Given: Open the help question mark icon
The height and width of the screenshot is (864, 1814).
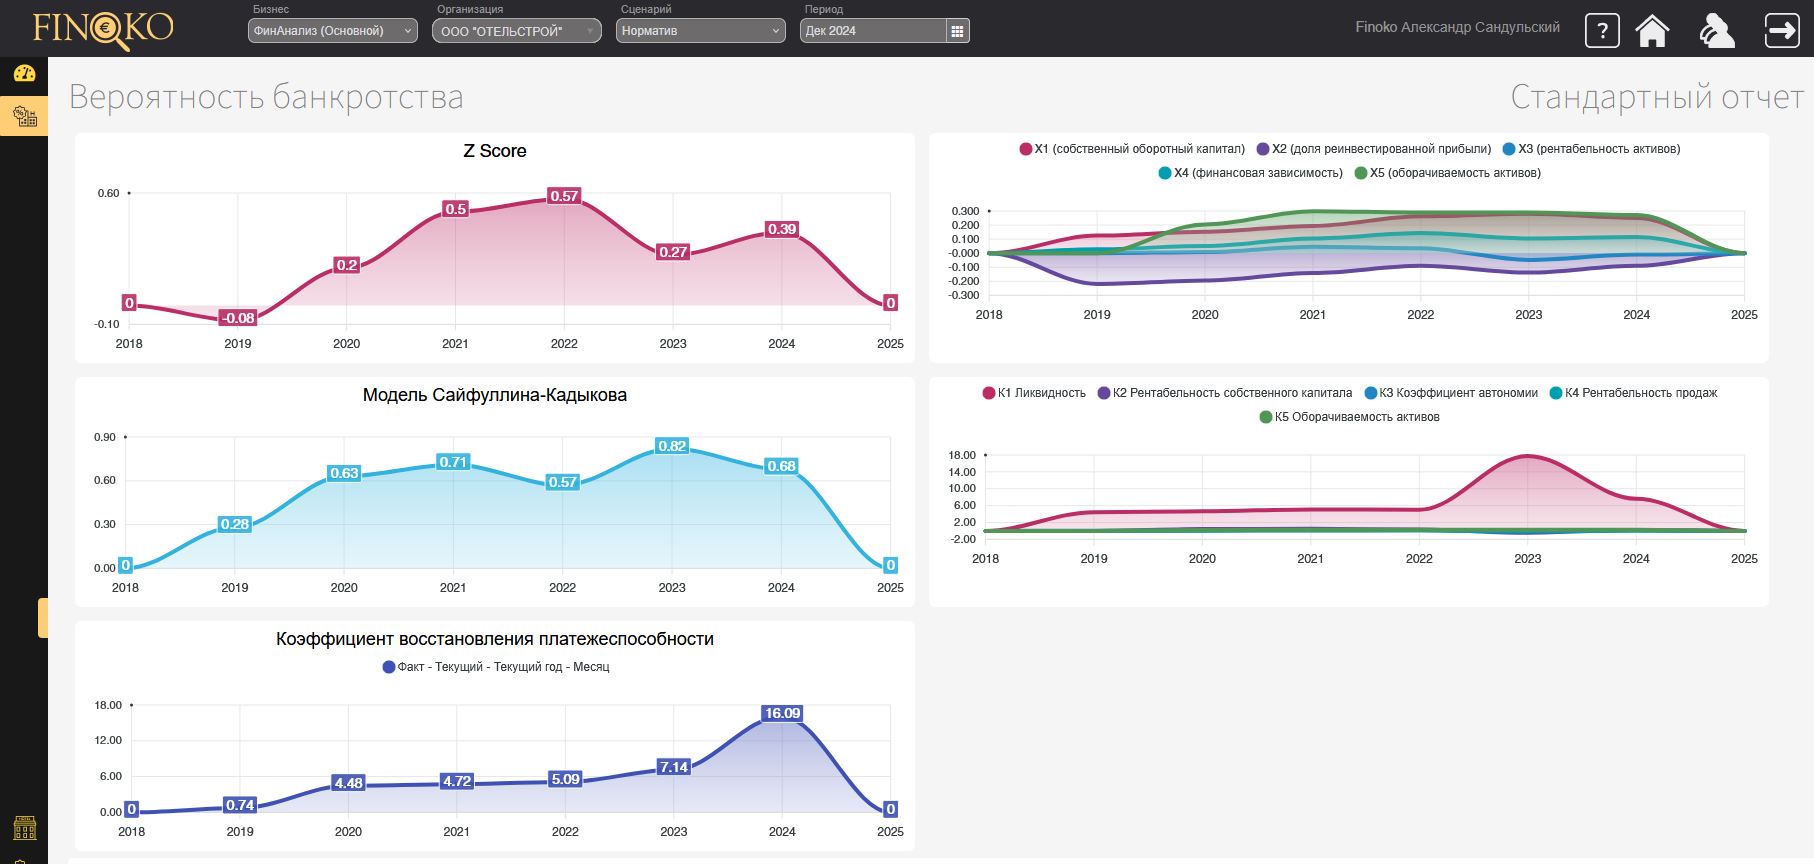Looking at the screenshot, I should click(x=1602, y=30).
